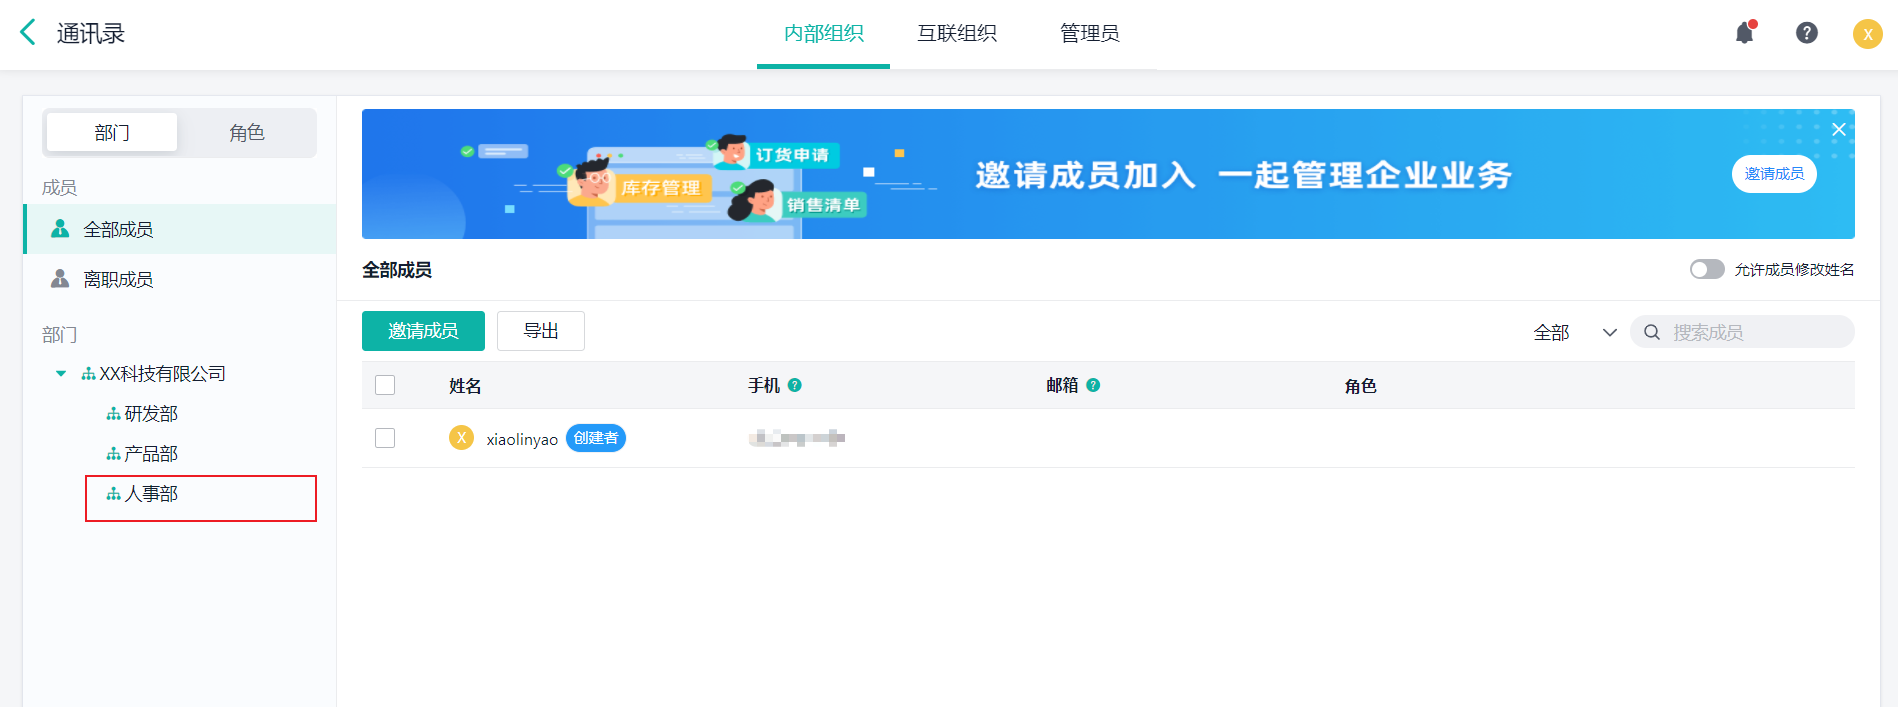This screenshot has height=707, width=1898.
Task: Switch to the 角色 tab in sidebar
Action: (x=247, y=133)
